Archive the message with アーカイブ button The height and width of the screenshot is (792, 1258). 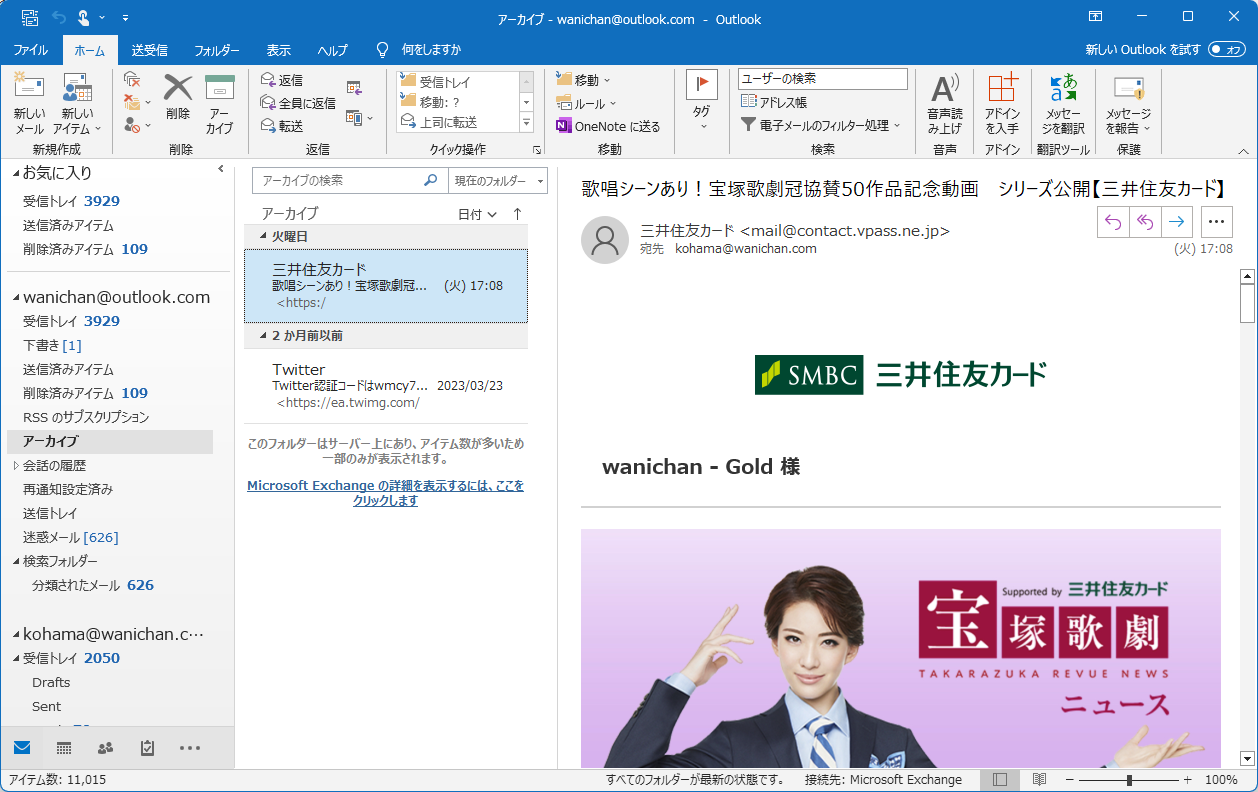point(219,104)
